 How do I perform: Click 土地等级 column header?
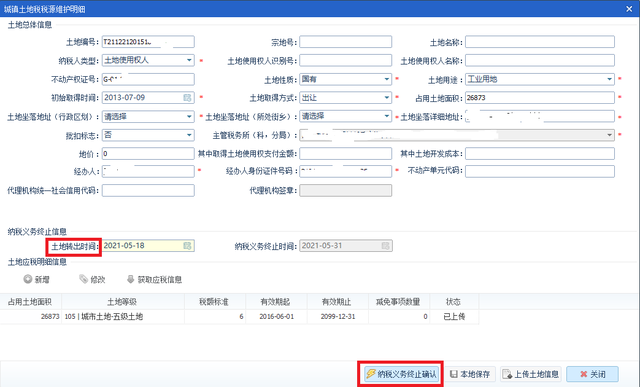pos(122,302)
